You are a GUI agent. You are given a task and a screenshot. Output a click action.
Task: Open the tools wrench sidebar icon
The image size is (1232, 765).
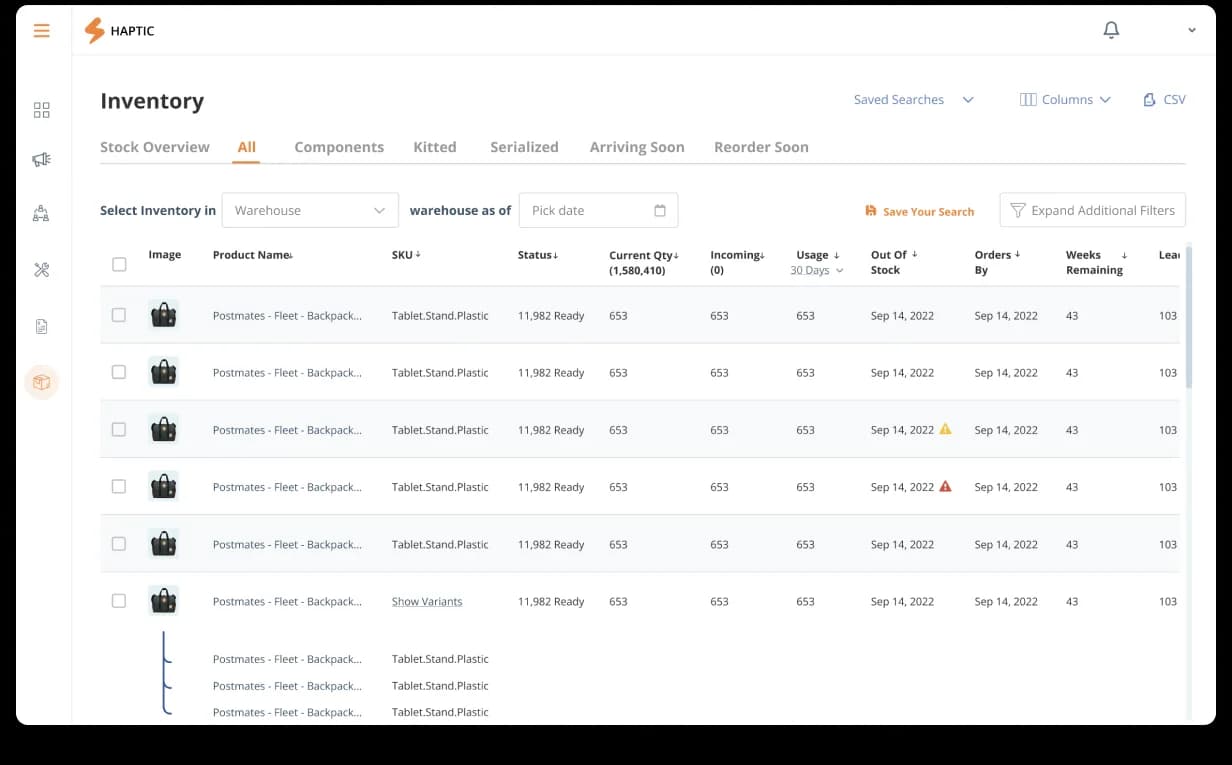point(41,270)
